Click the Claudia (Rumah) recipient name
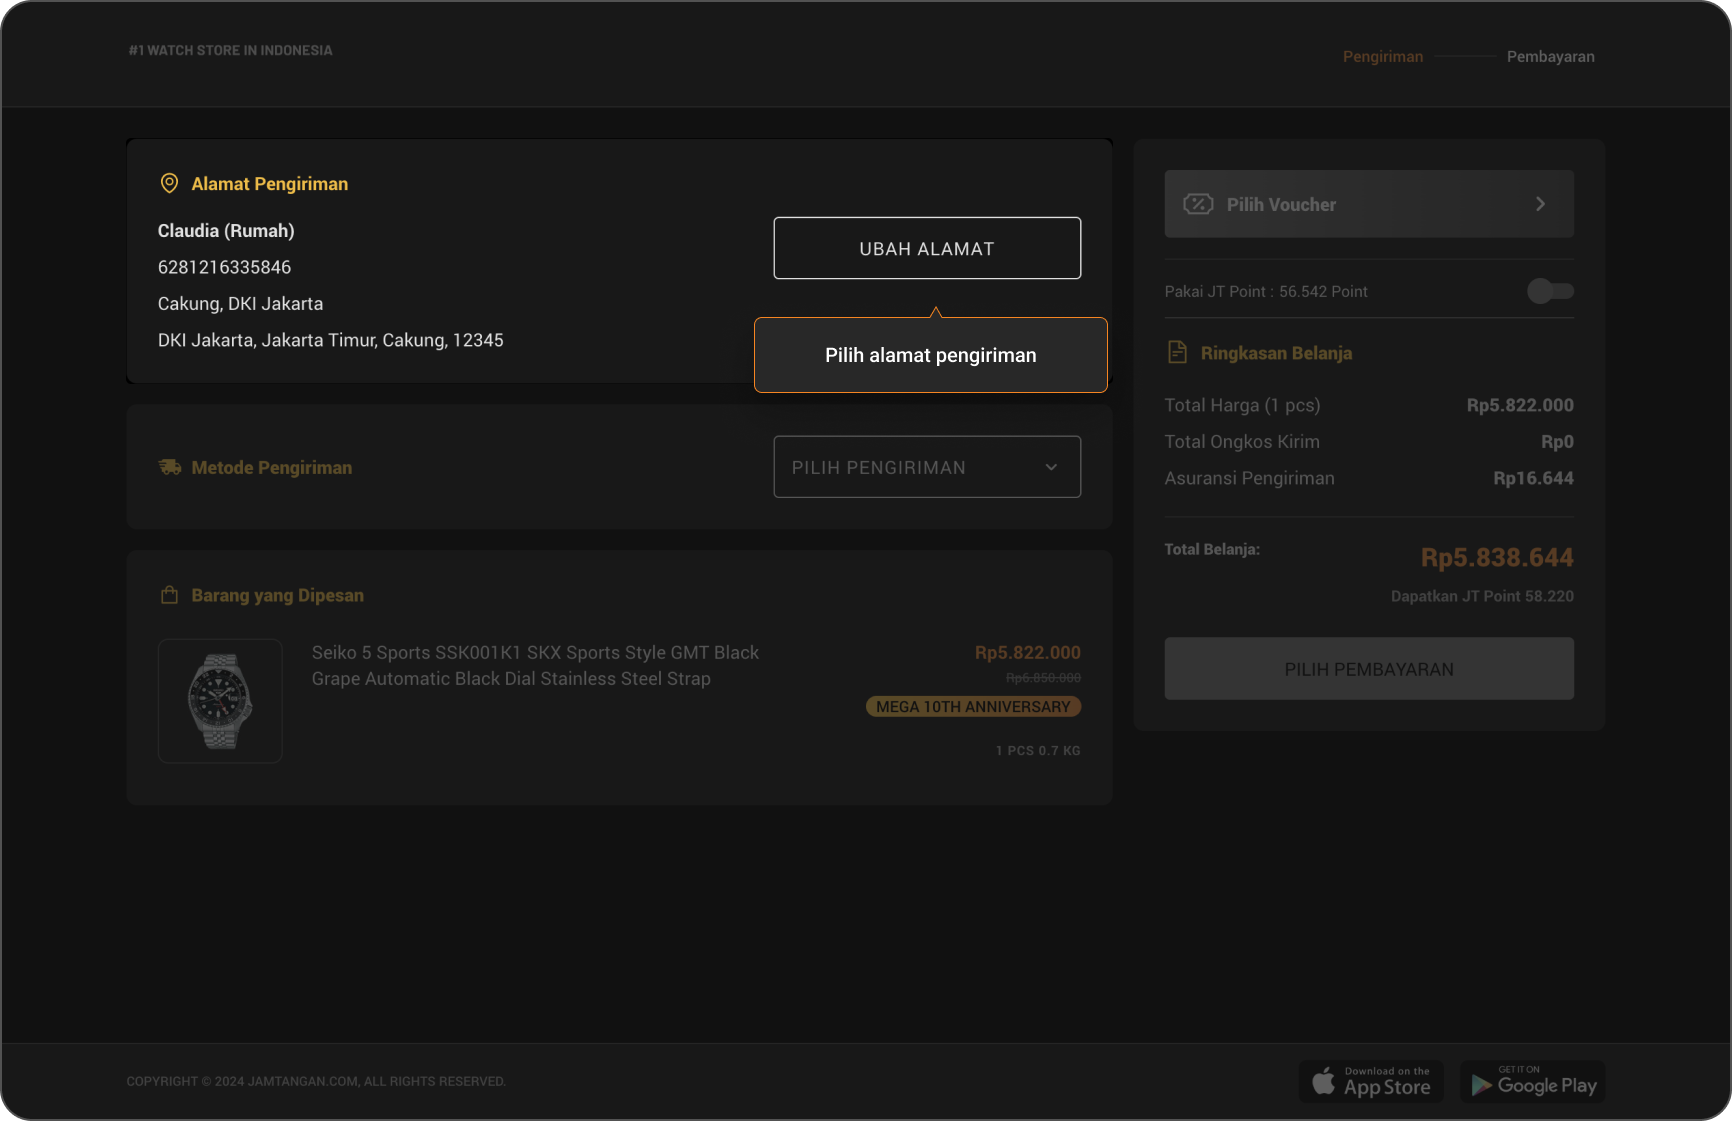 tap(226, 231)
